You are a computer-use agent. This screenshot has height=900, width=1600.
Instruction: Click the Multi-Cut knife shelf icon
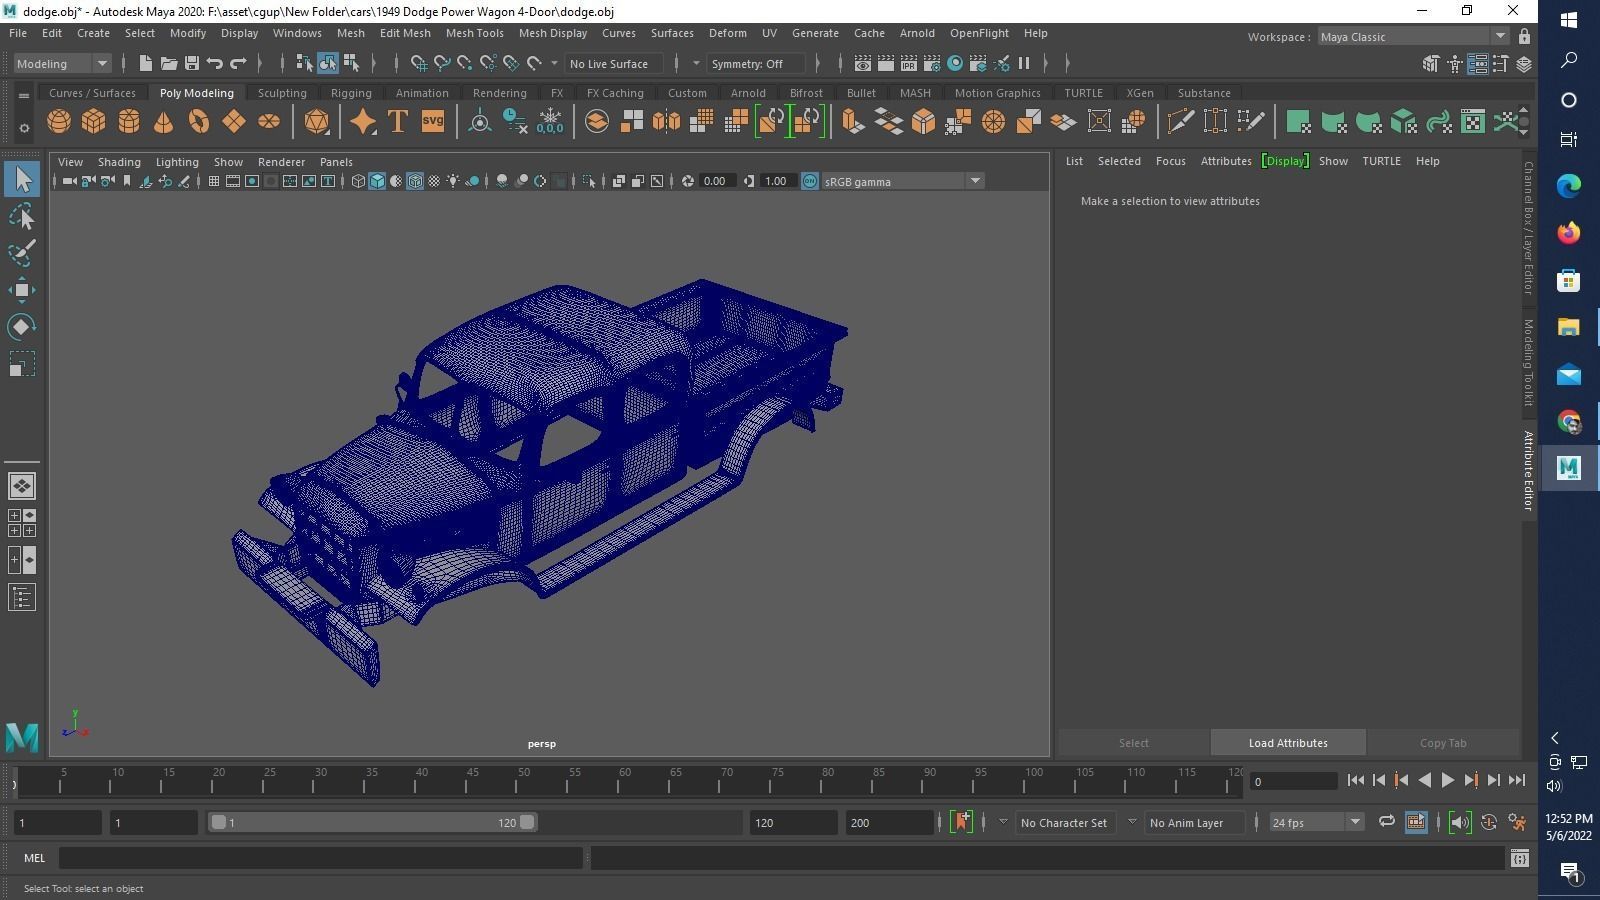1180,122
